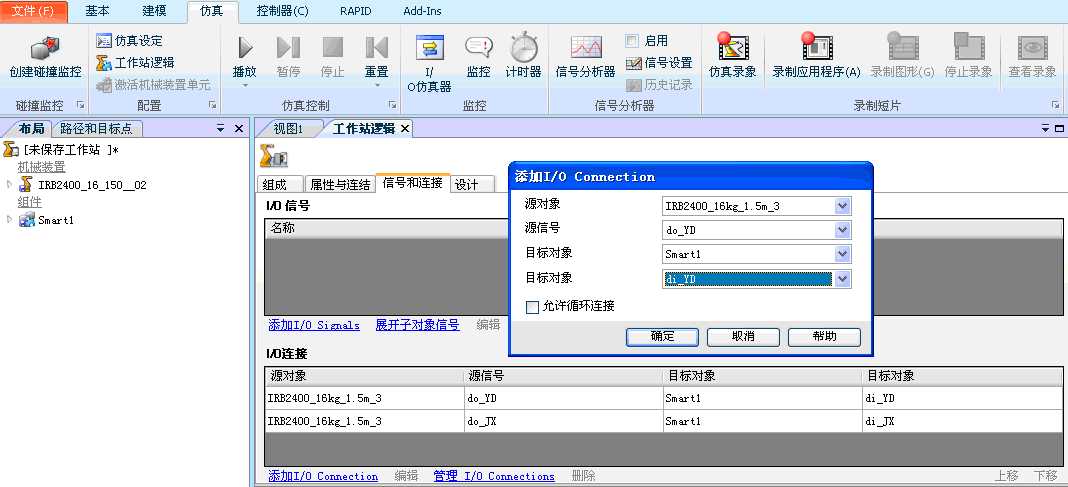The width and height of the screenshot is (1068, 487).
Task: Open 工作站逻辑 from the ribbon
Action: [x=135, y=63]
